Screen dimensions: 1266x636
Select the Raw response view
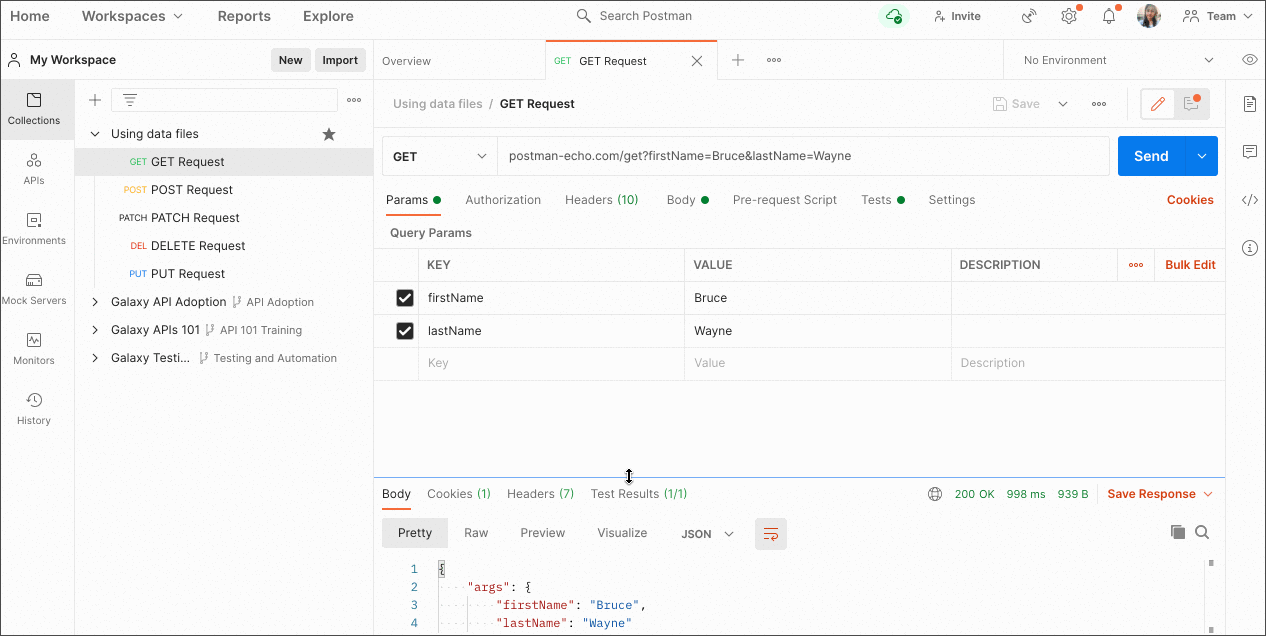[476, 533]
